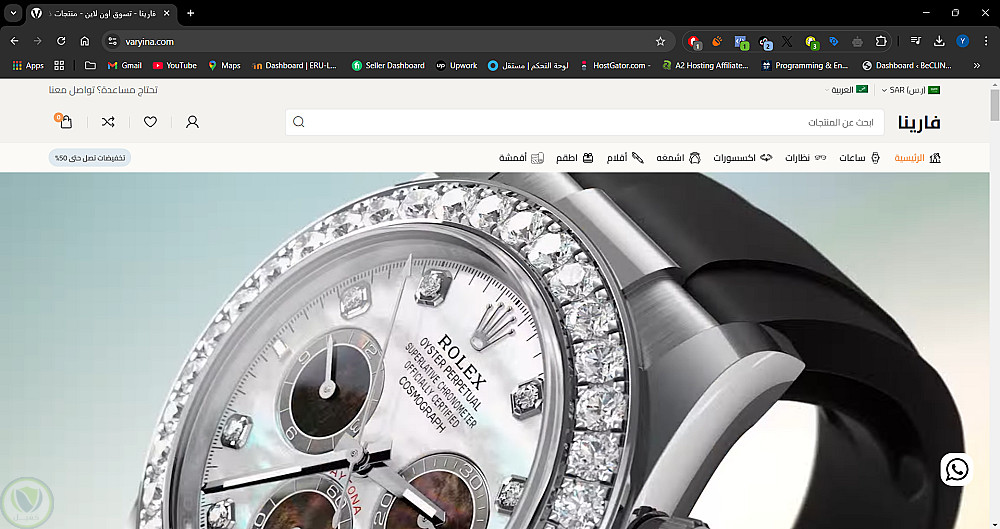
Task: Open the نظارات glasses menu item
Action: (805, 158)
